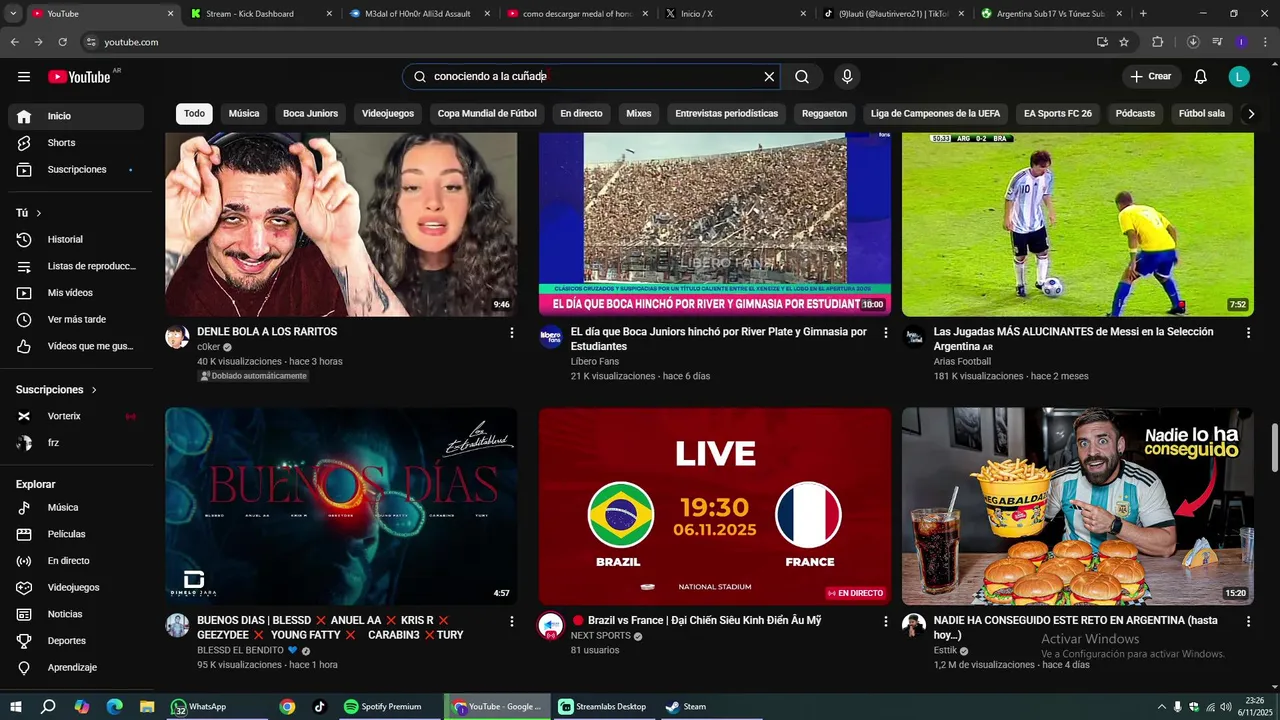Start voice search with microphone icon
Image resolution: width=1280 pixels, height=720 pixels.
[x=847, y=77]
